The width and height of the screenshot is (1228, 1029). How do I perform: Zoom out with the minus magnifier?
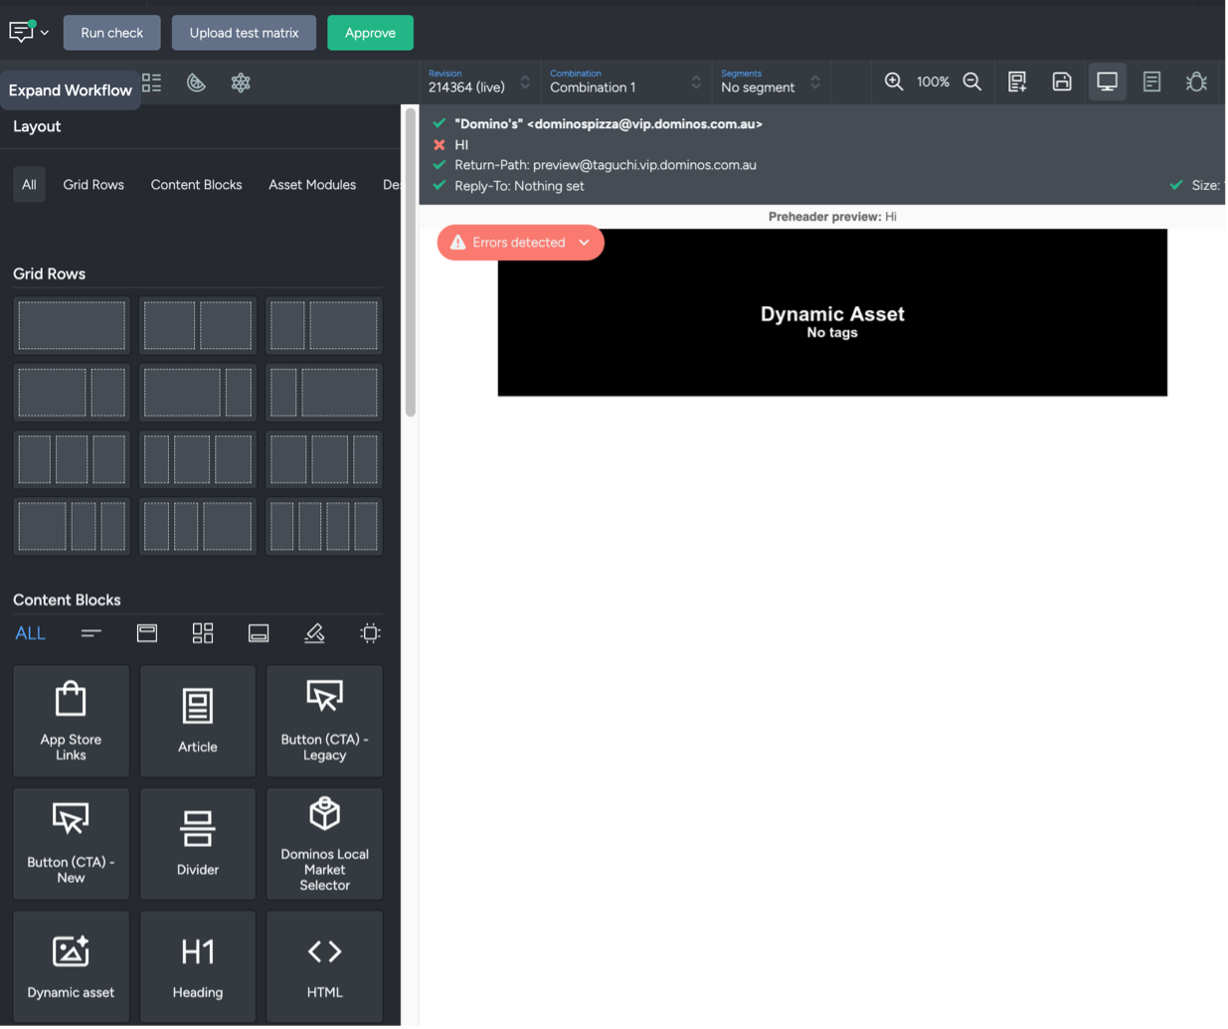(x=972, y=82)
